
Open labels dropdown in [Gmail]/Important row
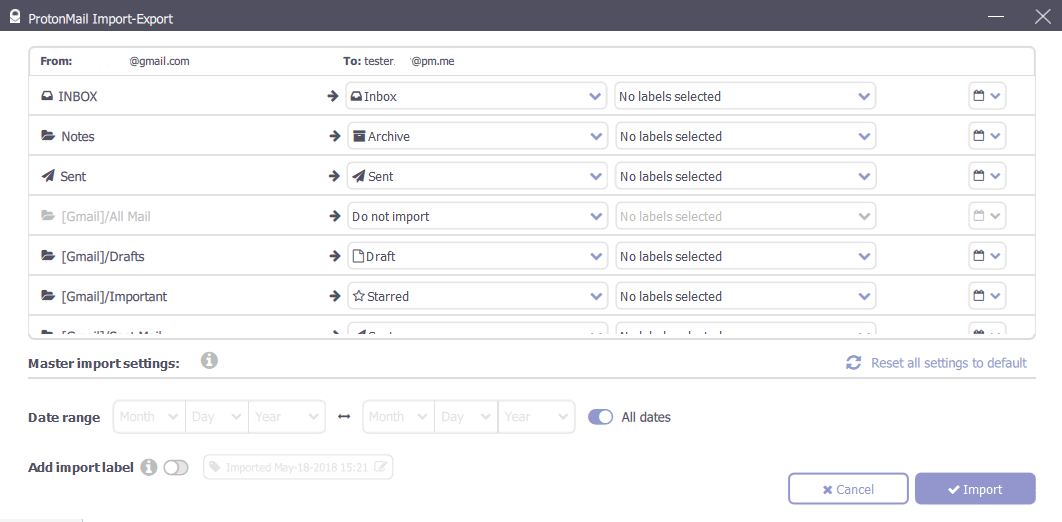746,296
